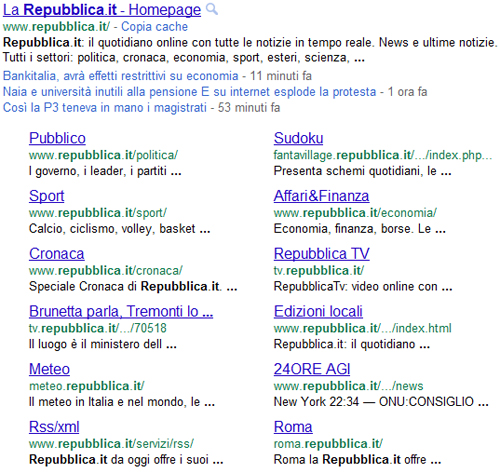The width and height of the screenshot is (500, 473).
Task: Click the meteo.repubblica.it green URL
Action: pos(87,386)
